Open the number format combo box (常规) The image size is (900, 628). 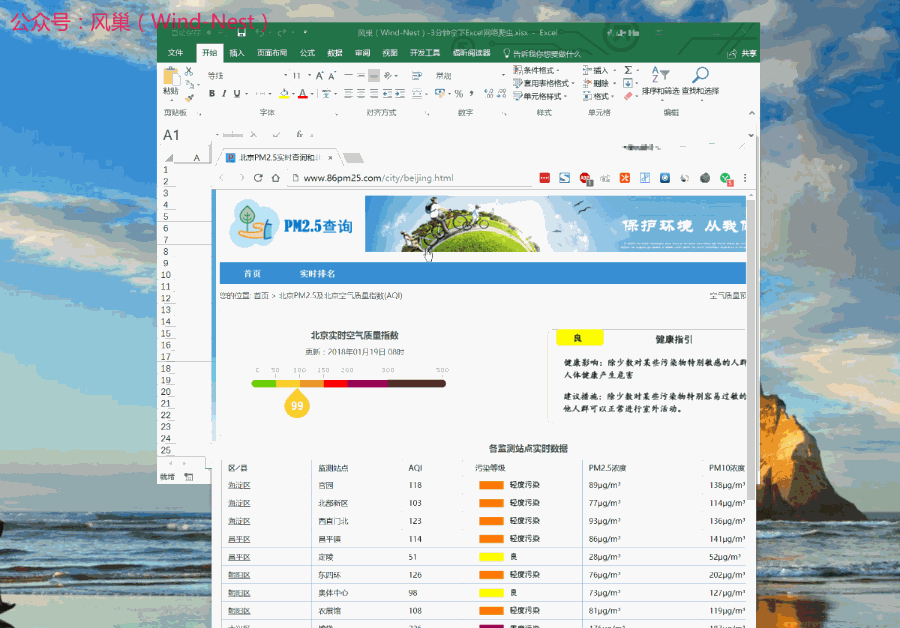(x=469, y=76)
